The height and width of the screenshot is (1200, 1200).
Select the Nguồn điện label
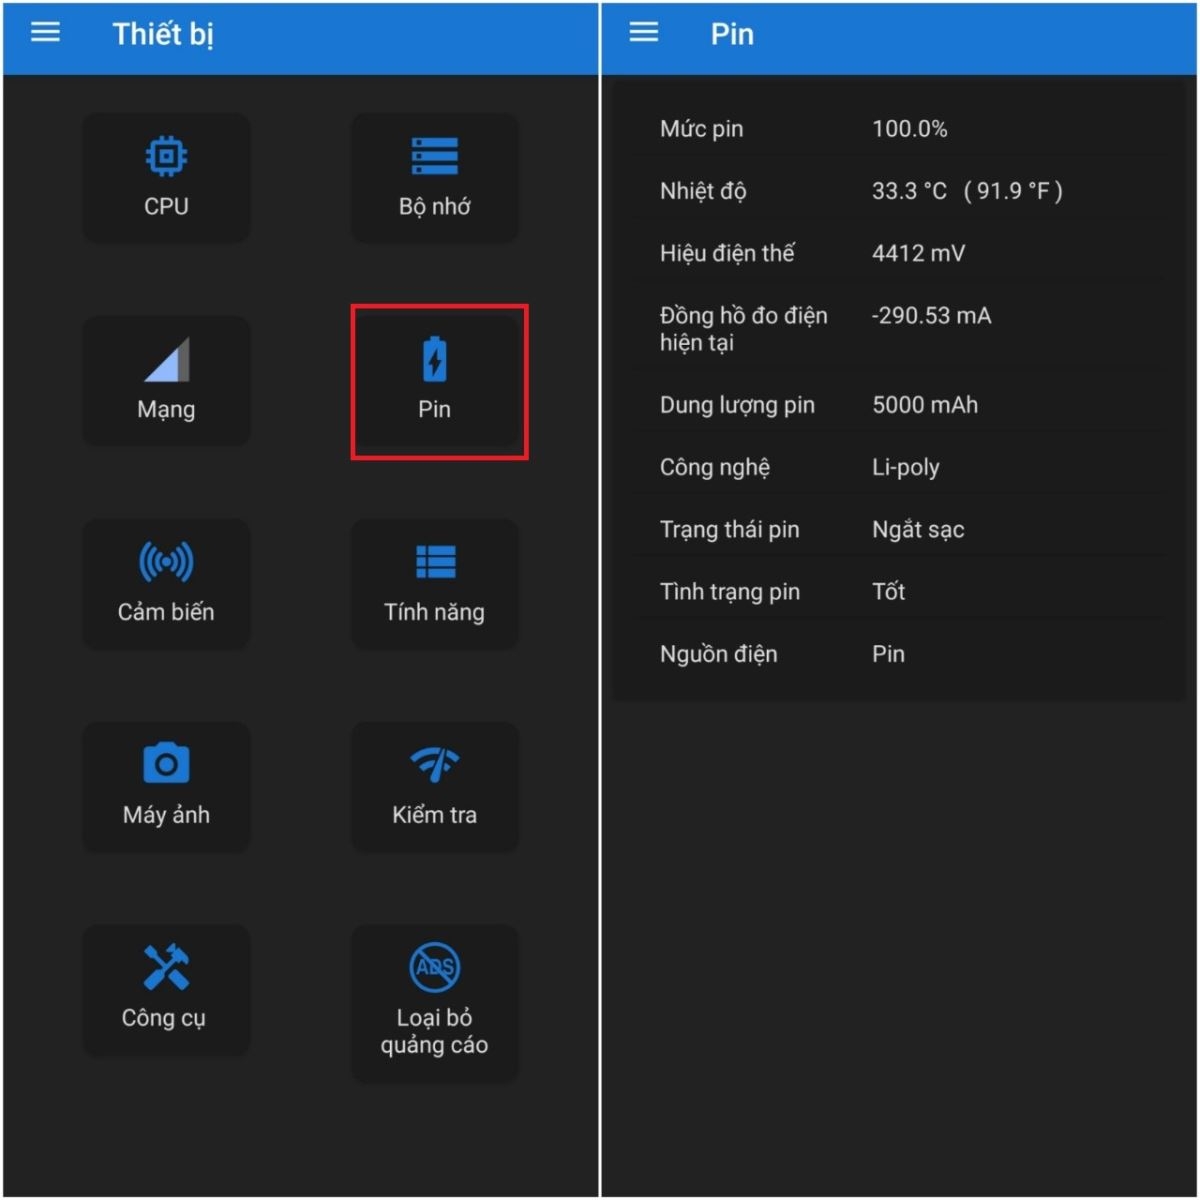(x=718, y=654)
